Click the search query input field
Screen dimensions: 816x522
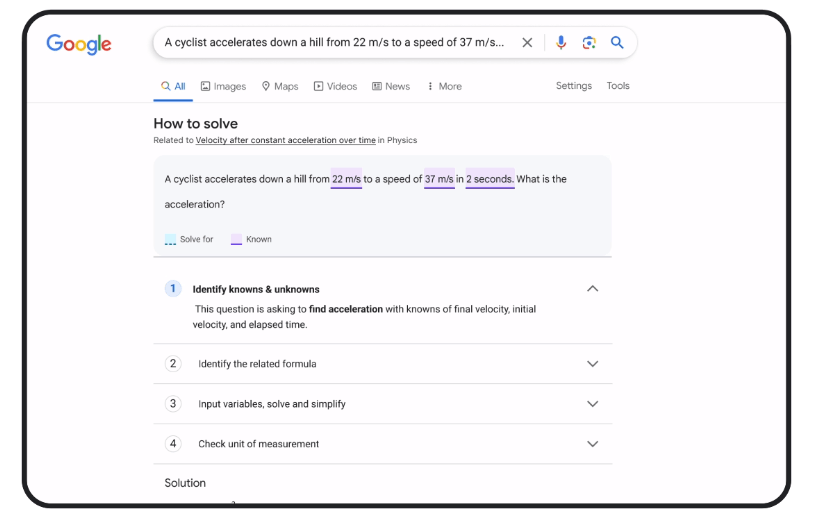coord(334,43)
